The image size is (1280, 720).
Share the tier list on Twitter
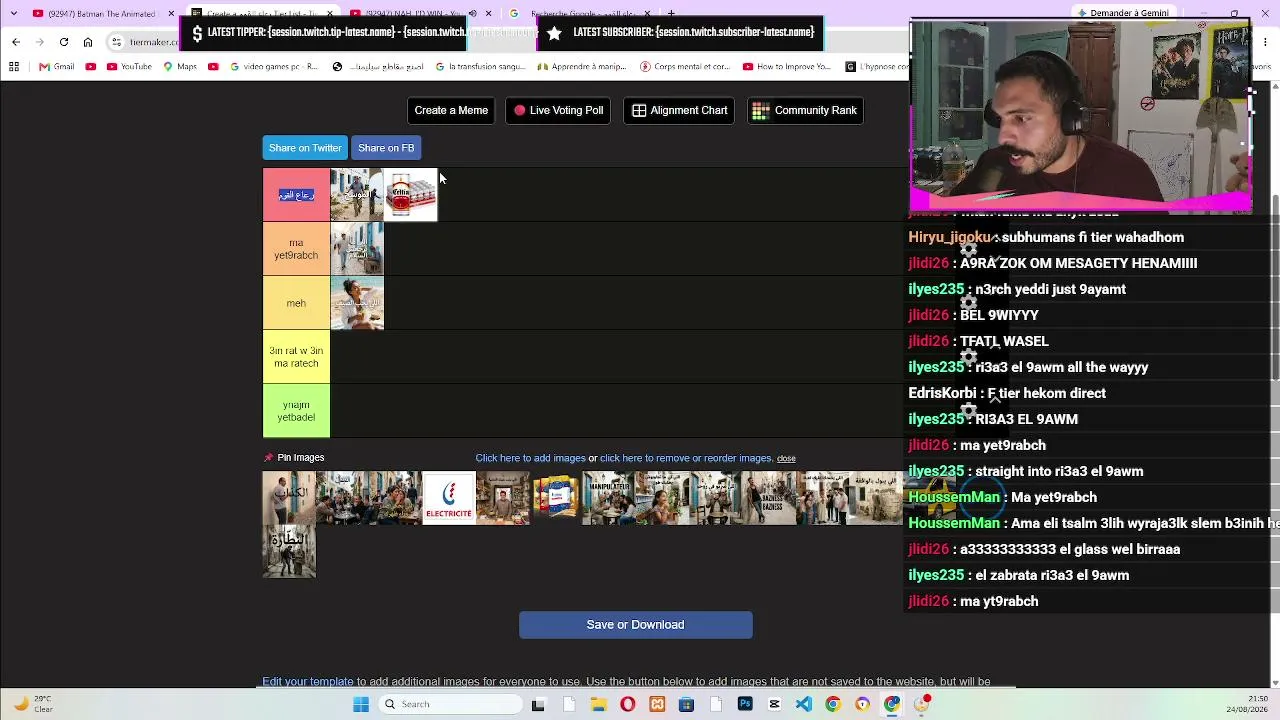pyautogui.click(x=305, y=148)
